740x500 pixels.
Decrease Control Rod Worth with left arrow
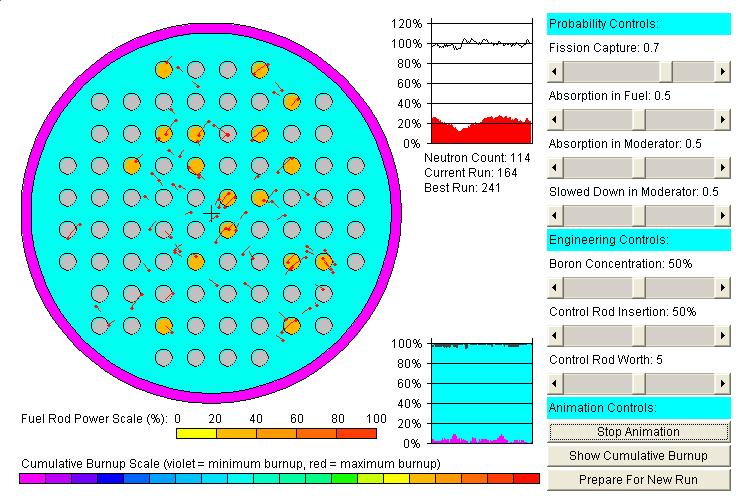coord(556,383)
